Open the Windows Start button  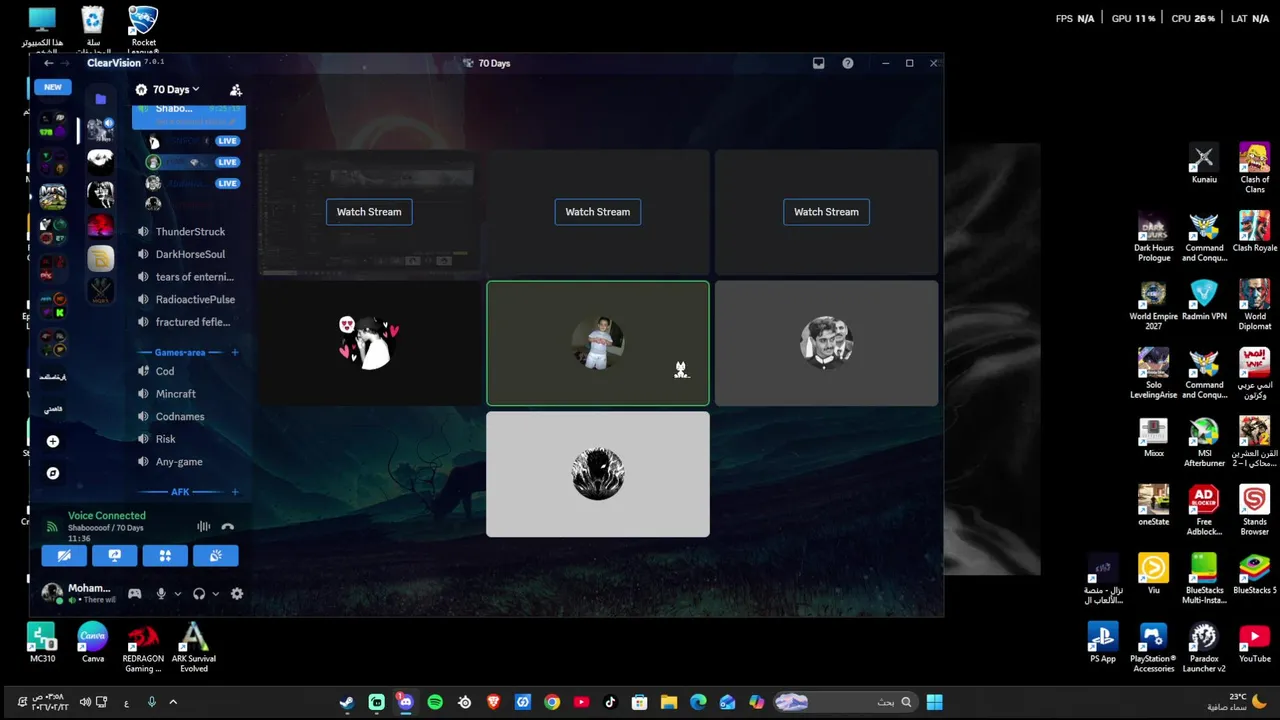click(934, 702)
